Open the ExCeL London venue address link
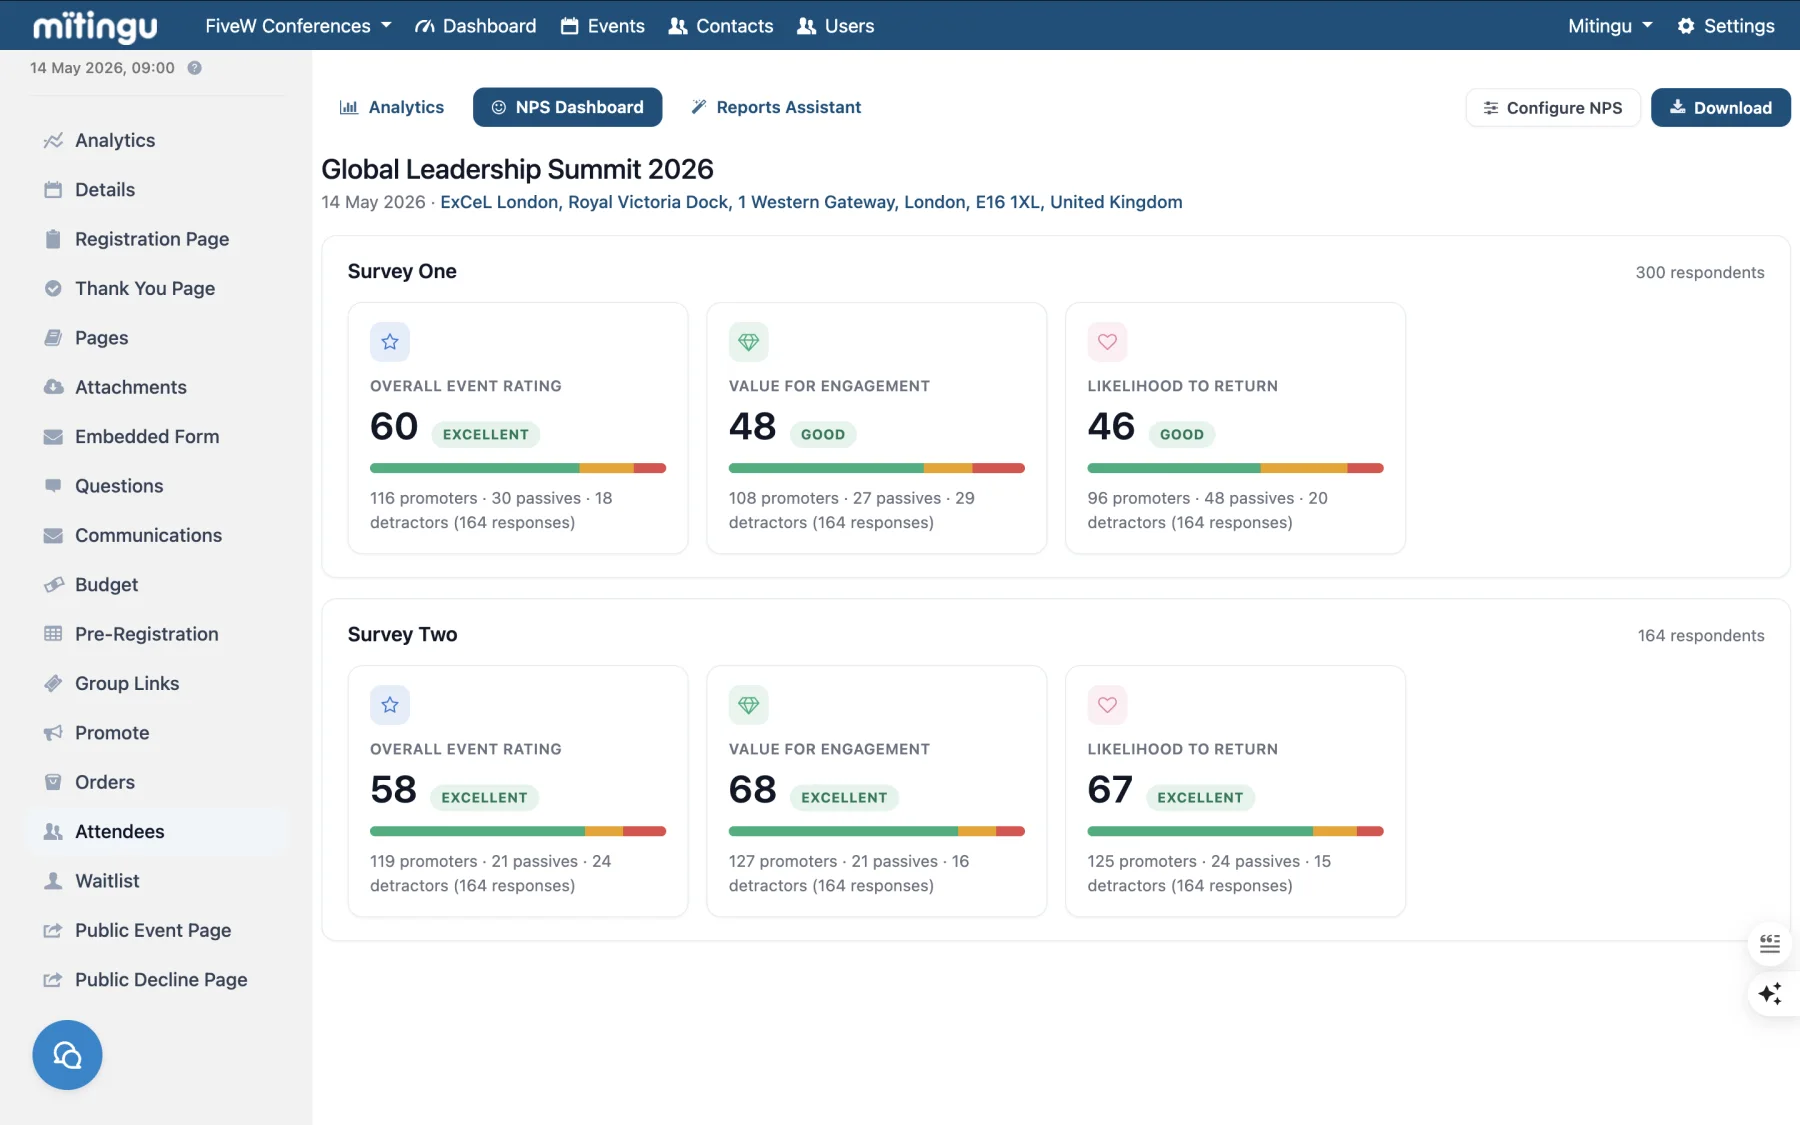 click(x=811, y=202)
